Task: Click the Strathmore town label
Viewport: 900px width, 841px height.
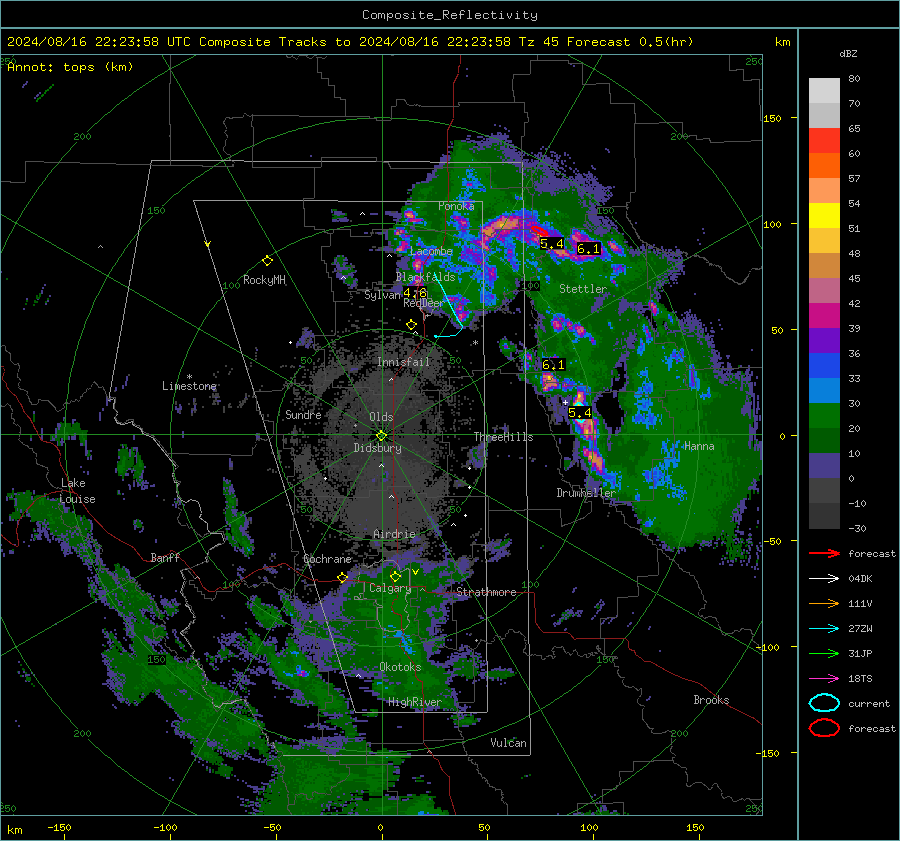Action: (x=486, y=592)
